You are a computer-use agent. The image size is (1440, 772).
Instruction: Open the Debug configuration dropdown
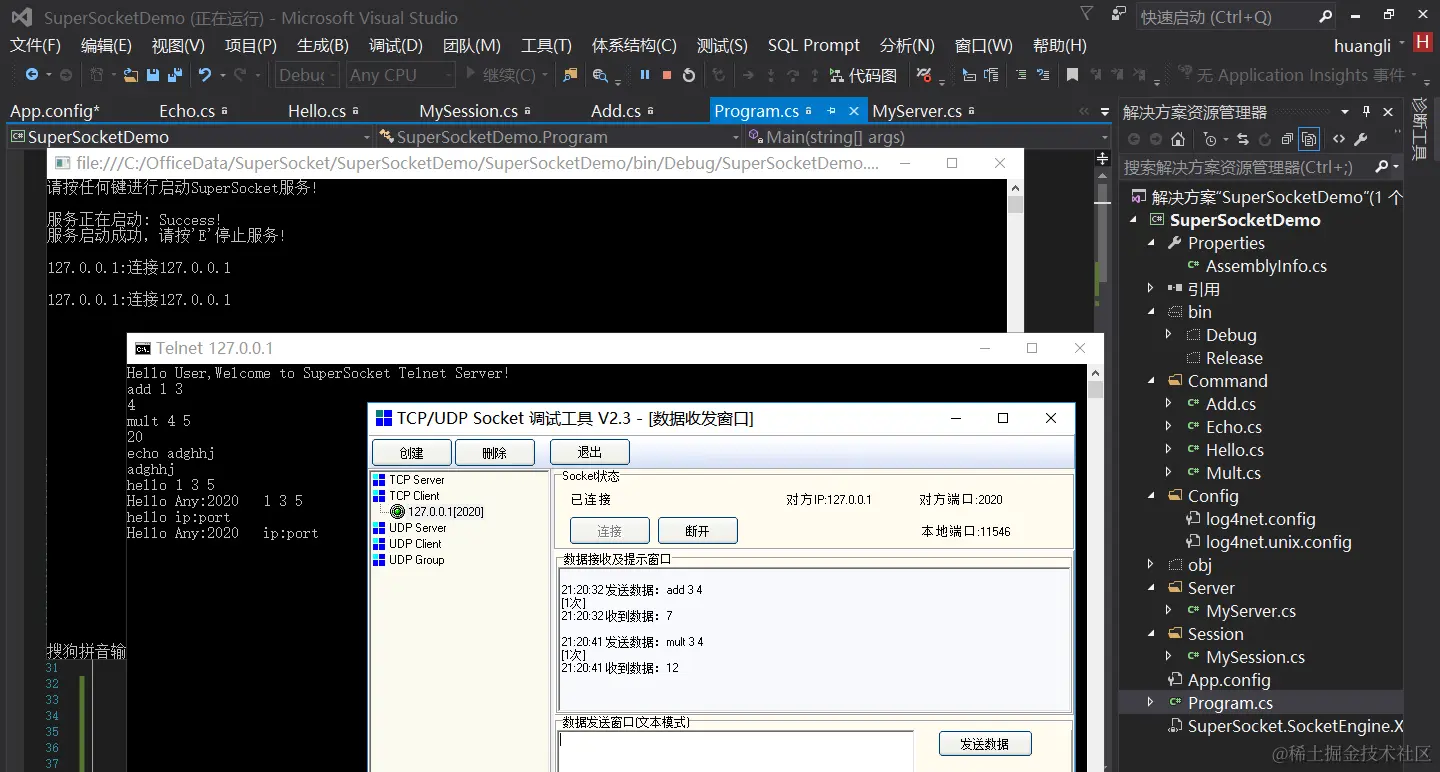point(307,75)
